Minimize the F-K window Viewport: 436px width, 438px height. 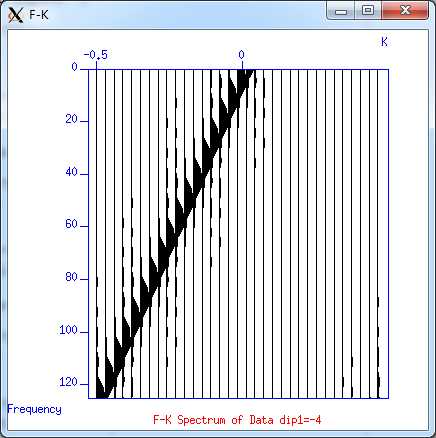(341, 11)
